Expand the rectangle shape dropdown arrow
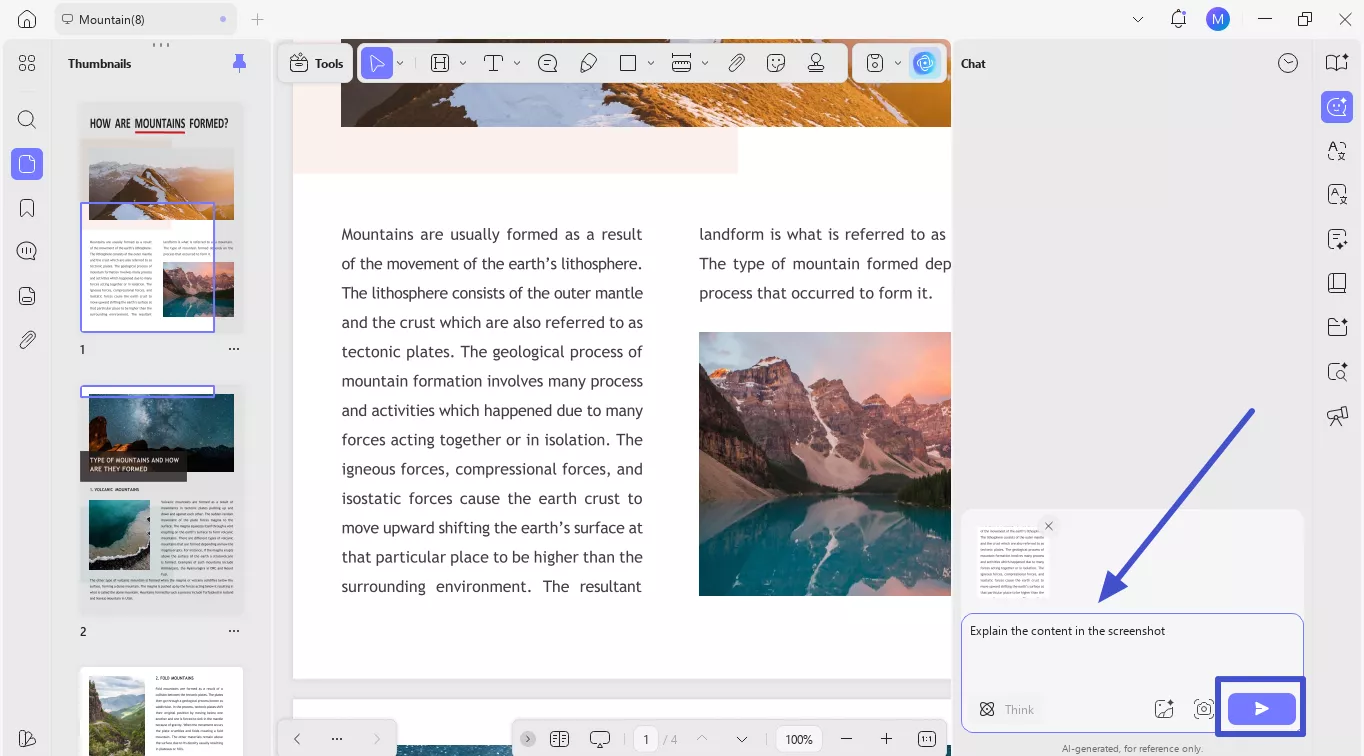This screenshot has width=1364, height=756. [x=651, y=63]
